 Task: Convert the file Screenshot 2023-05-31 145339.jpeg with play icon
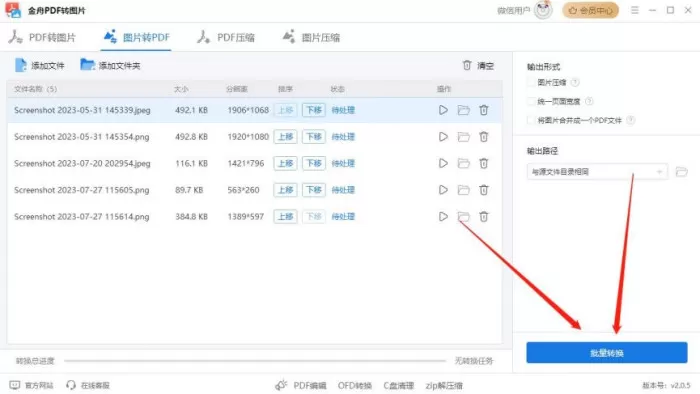(x=443, y=110)
